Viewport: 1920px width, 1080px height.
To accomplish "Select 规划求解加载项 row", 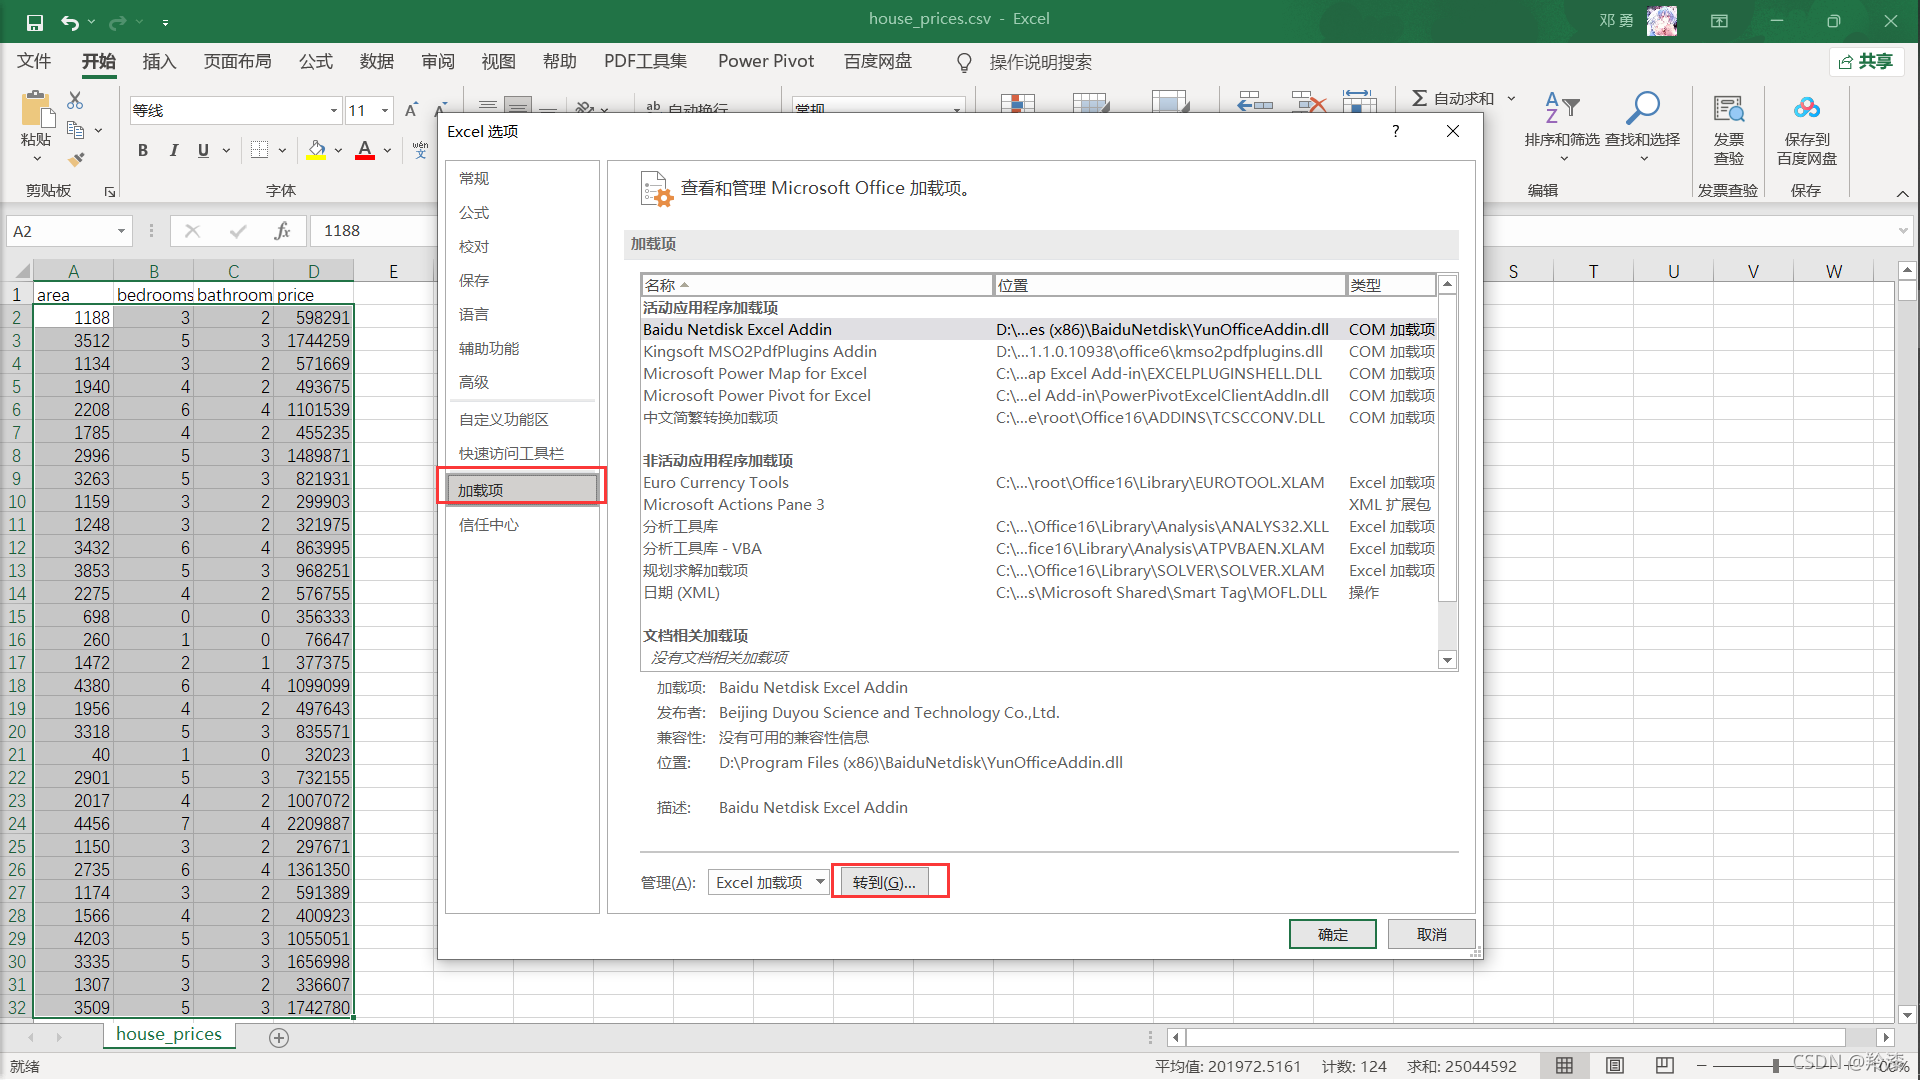I will pyautogui.click(x=1038, y=571).
